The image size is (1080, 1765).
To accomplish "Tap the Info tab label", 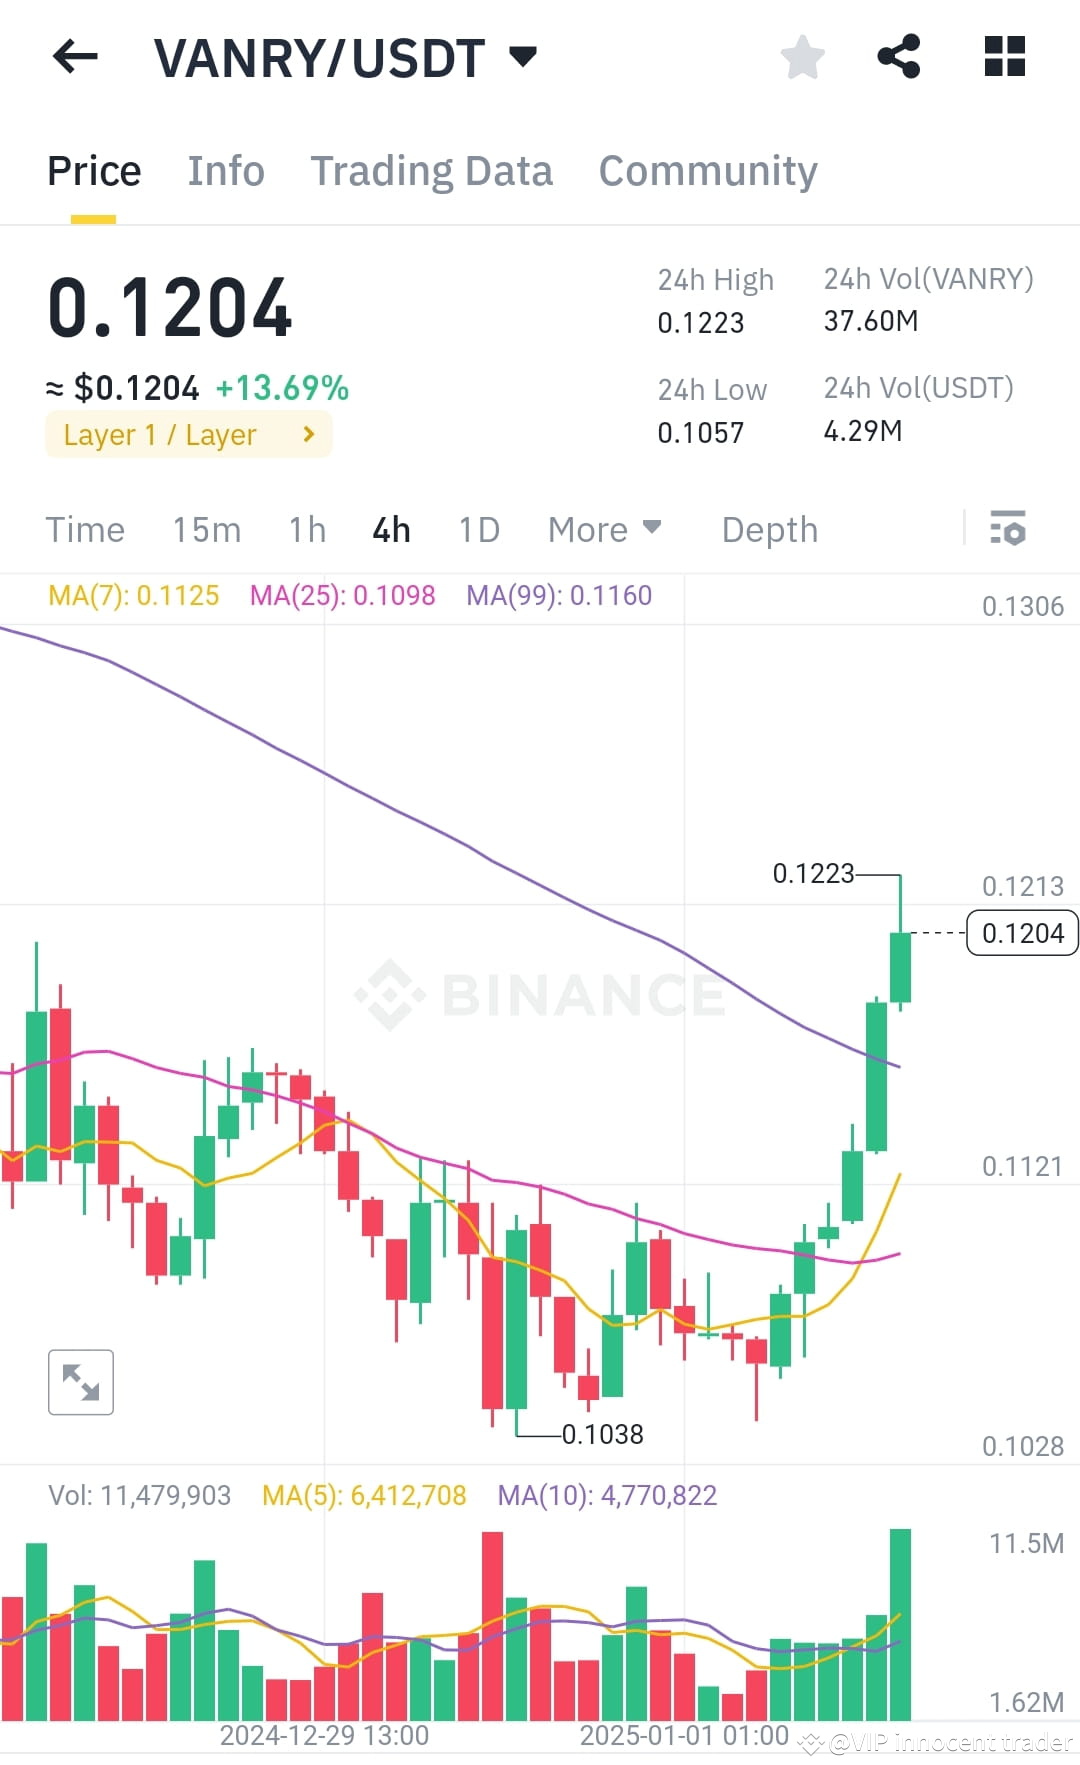I will click(x=225, y=170).
